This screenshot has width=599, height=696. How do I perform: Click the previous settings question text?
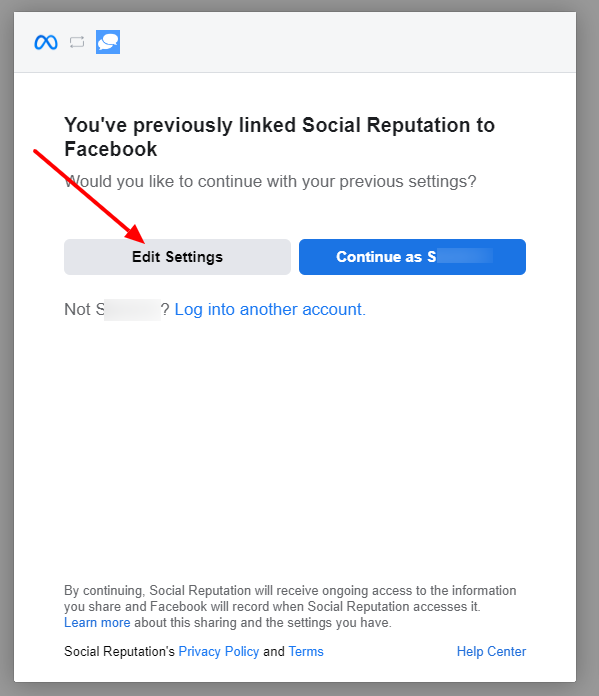[x=270, y=182]
